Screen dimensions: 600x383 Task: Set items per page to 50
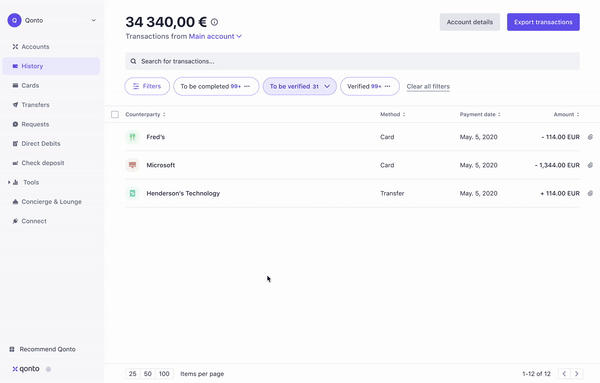point(148,374)
